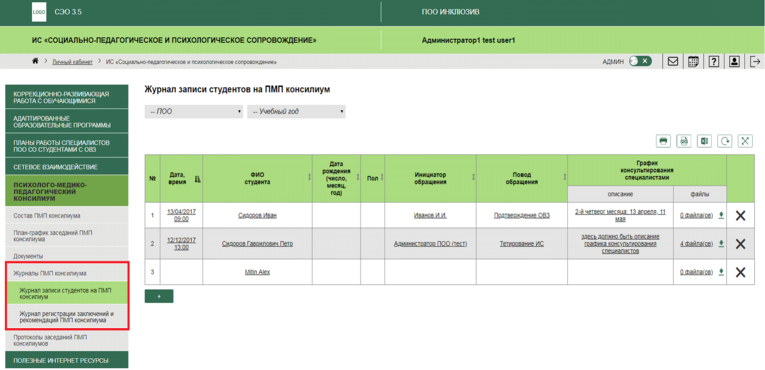Expand the table to fullscreen

(745, 141)
